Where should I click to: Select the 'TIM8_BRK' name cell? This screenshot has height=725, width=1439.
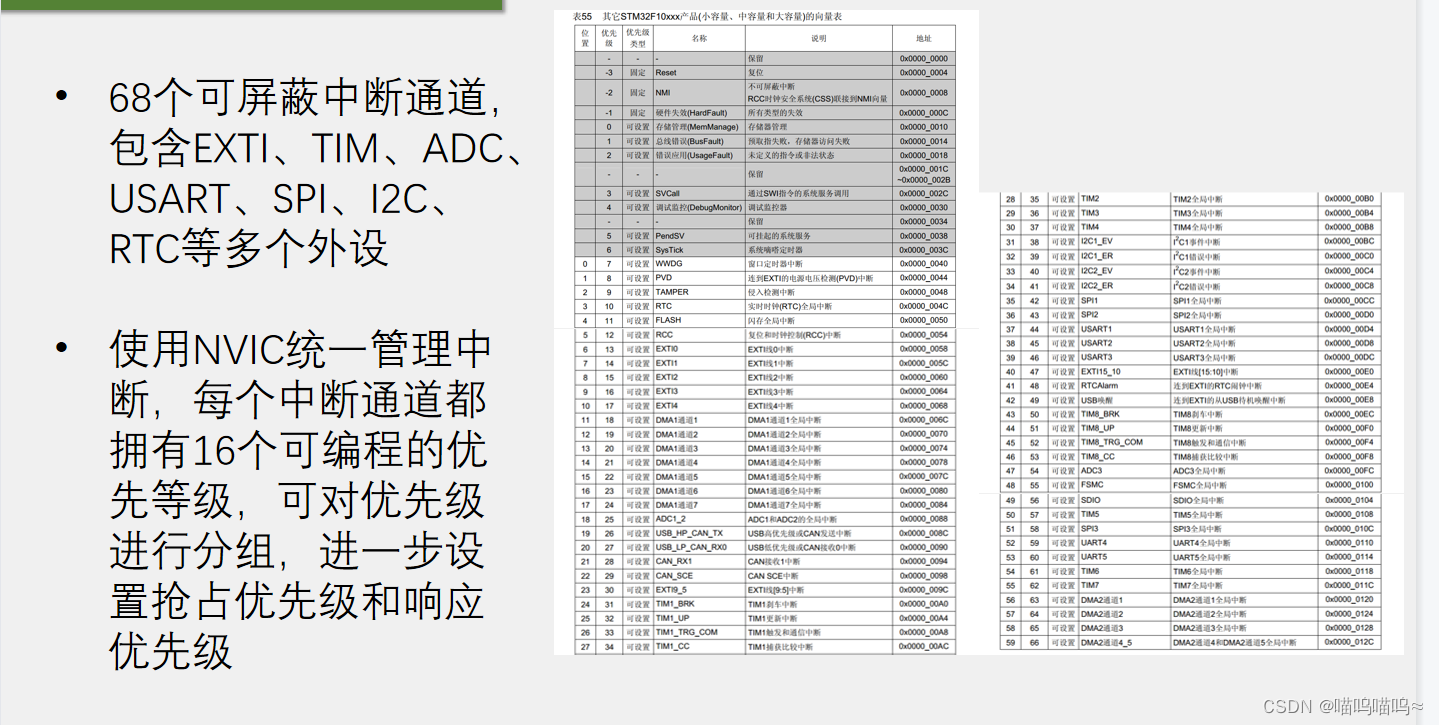point(1125,414)
